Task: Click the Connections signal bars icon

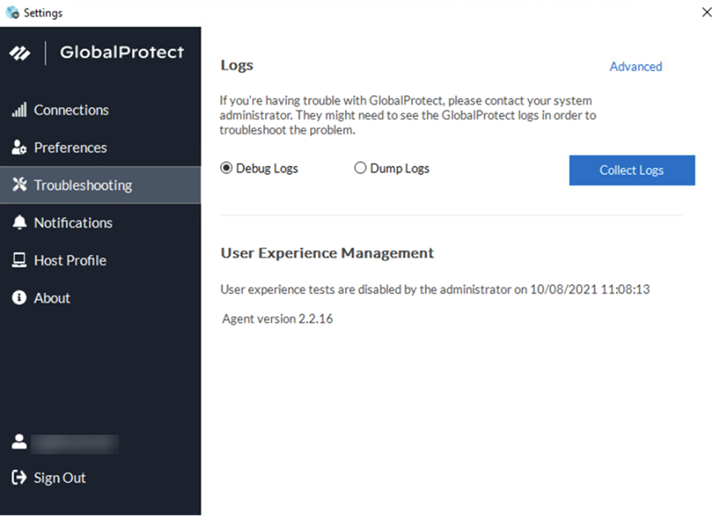Action: tap(18, 110)
